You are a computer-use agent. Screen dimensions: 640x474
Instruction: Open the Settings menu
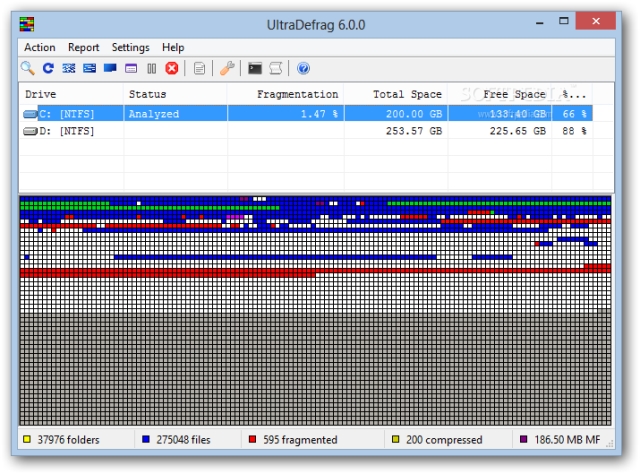pos(131,47)
